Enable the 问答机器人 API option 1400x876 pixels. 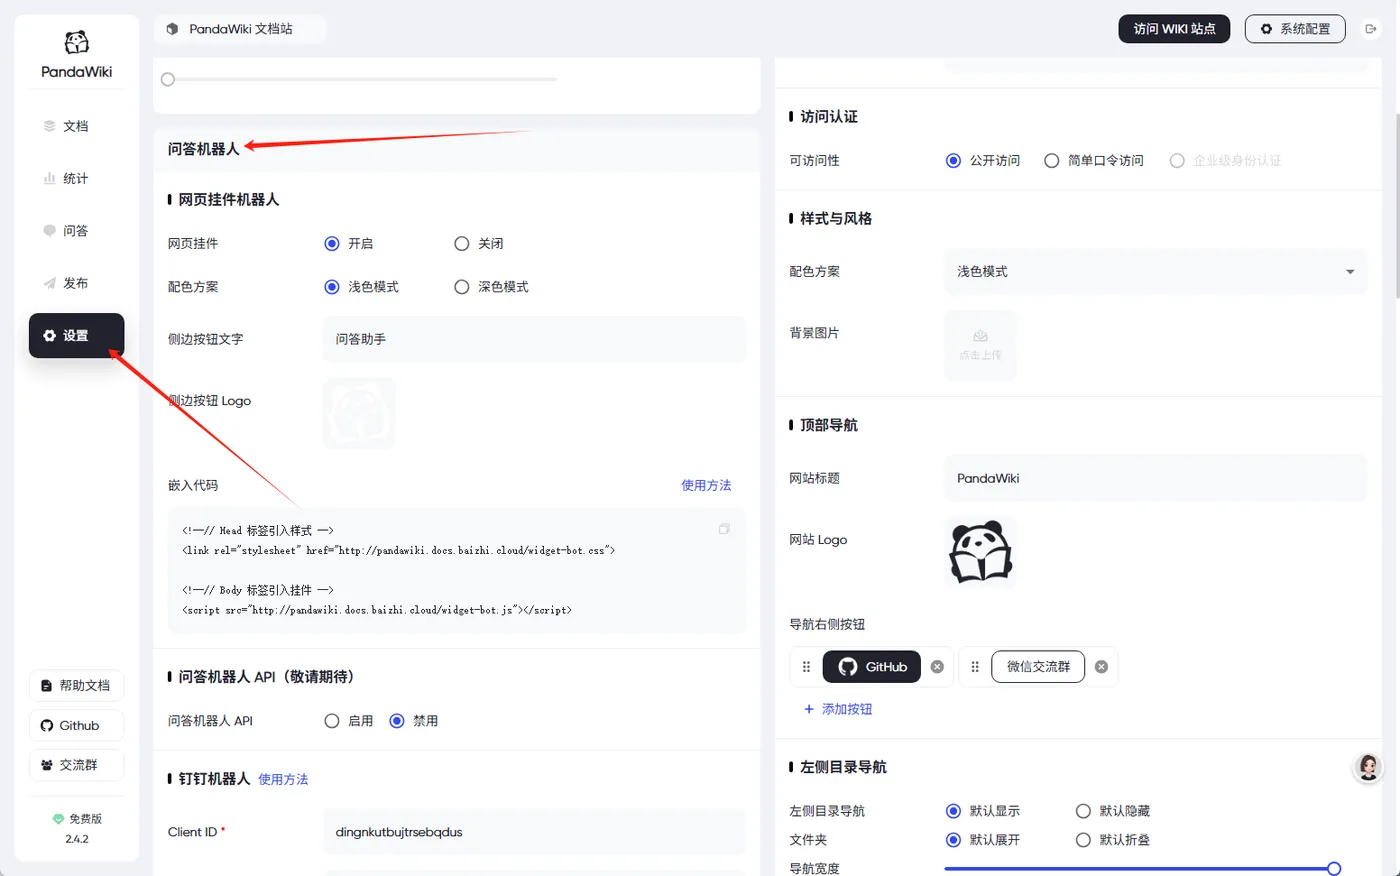point(349,721)
